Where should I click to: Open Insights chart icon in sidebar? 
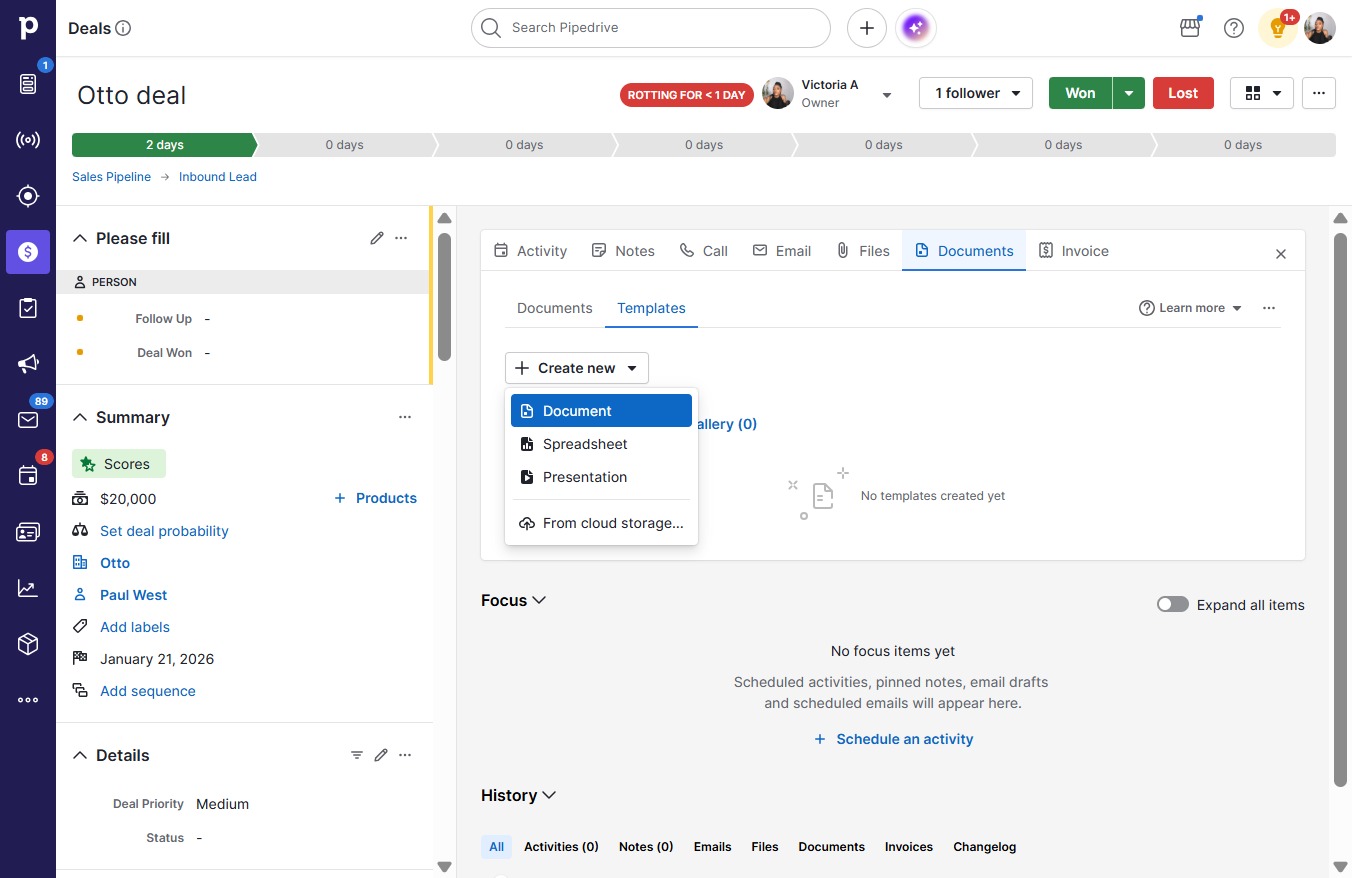[x=28, y=588]
